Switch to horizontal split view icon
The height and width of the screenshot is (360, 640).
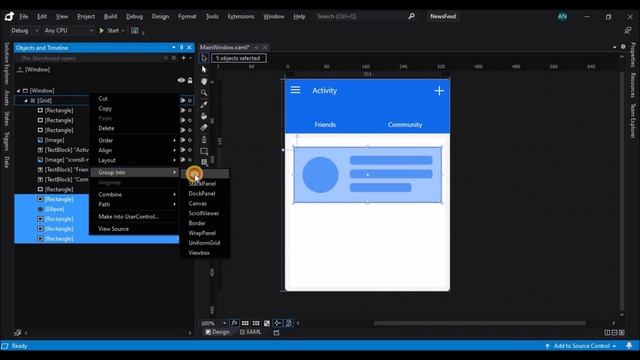[x=614, y=333]
